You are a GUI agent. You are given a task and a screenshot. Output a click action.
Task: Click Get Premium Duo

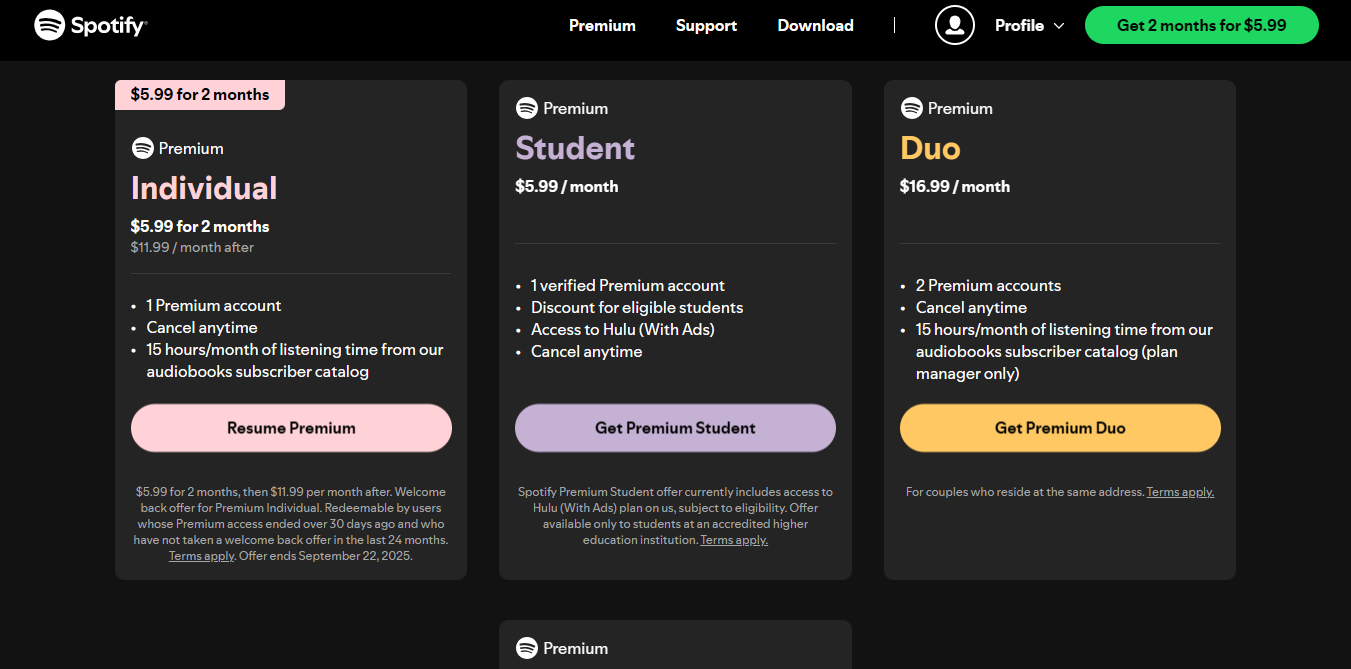1060,427
